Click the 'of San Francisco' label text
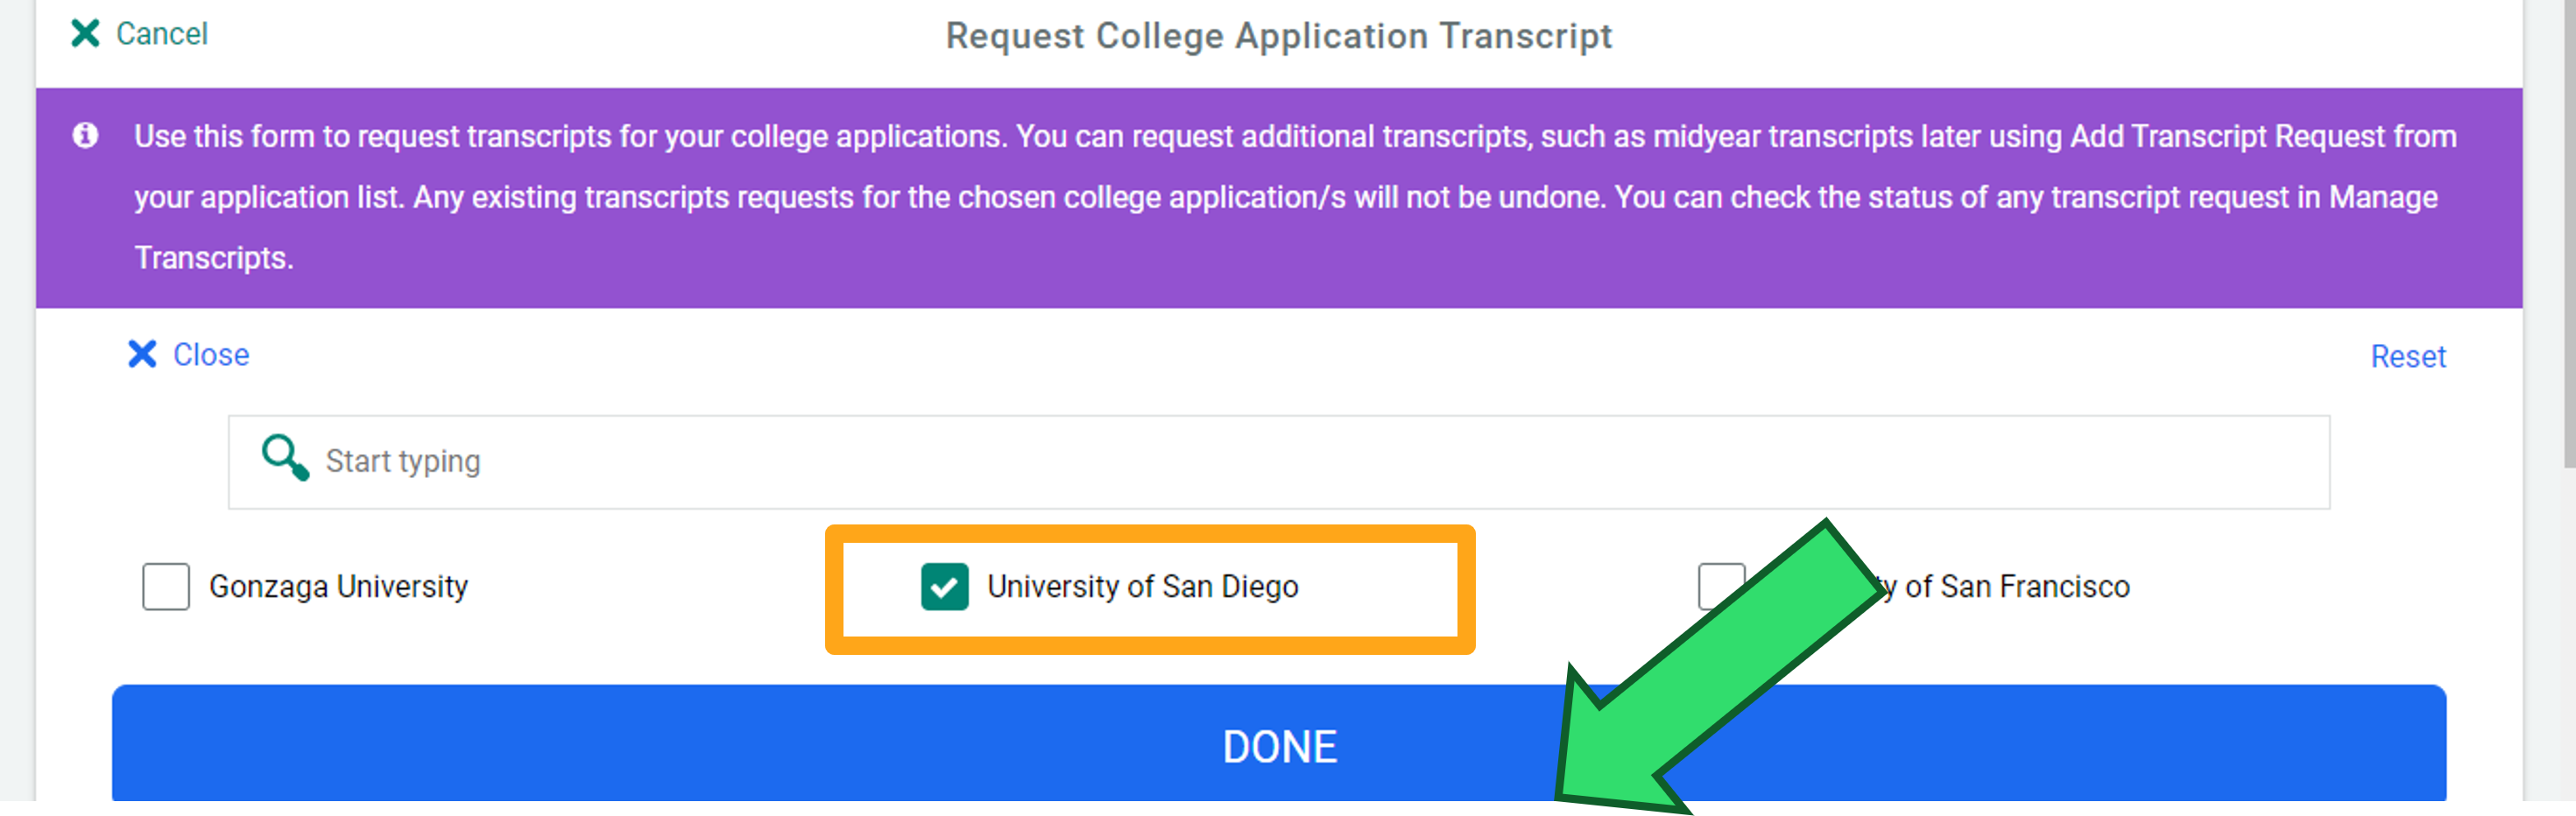2576x816 pixels. coord(2017,587)
